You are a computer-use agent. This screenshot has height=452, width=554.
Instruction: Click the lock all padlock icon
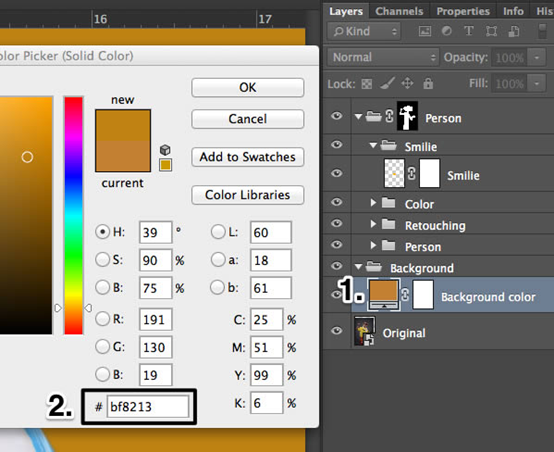tap(428, 83)
